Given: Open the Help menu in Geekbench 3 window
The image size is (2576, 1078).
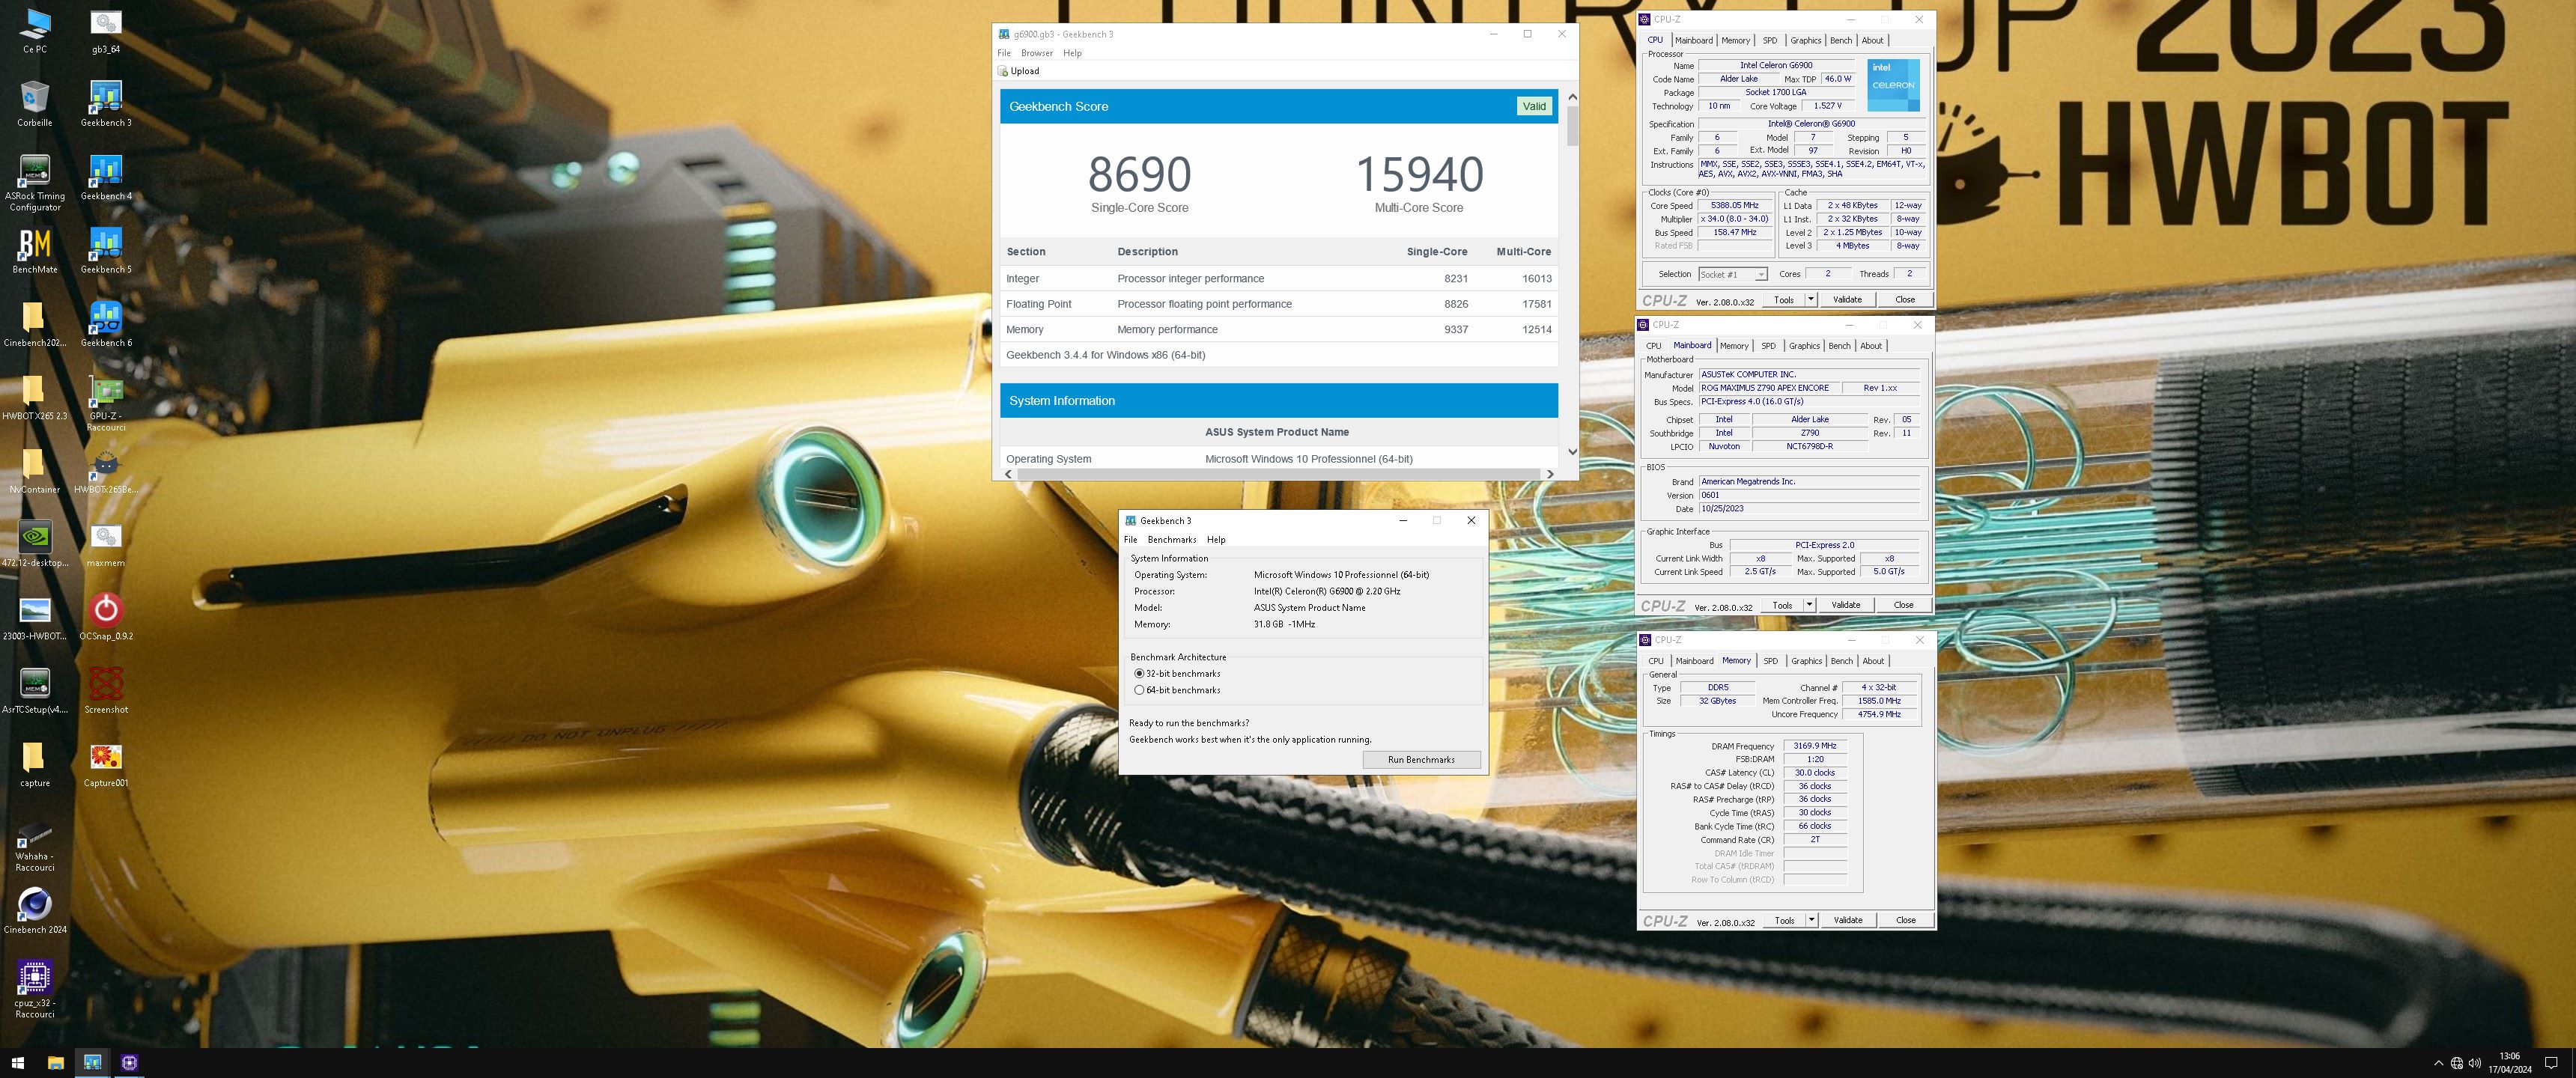Looking at the screenshot, I should (1216, 540).
